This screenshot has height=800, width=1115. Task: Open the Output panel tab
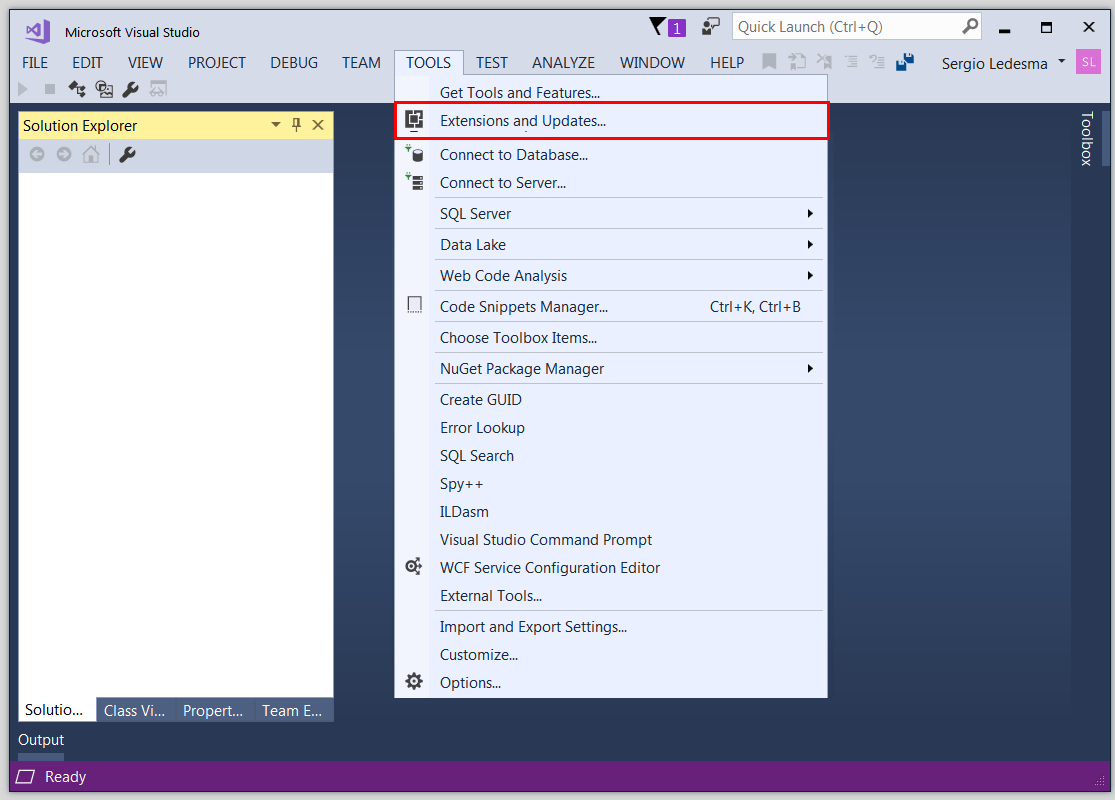coord(41,740)
